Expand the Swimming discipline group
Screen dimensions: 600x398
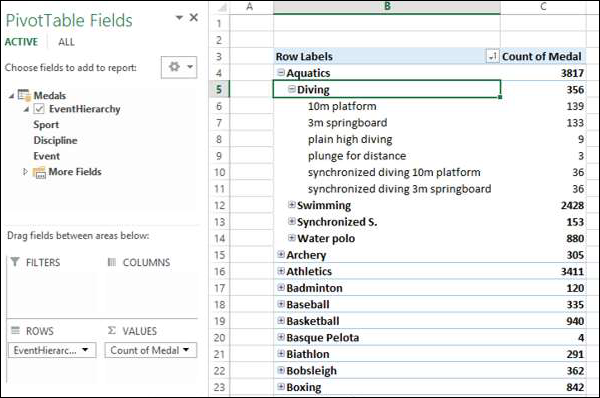click(x=292, y=205)
